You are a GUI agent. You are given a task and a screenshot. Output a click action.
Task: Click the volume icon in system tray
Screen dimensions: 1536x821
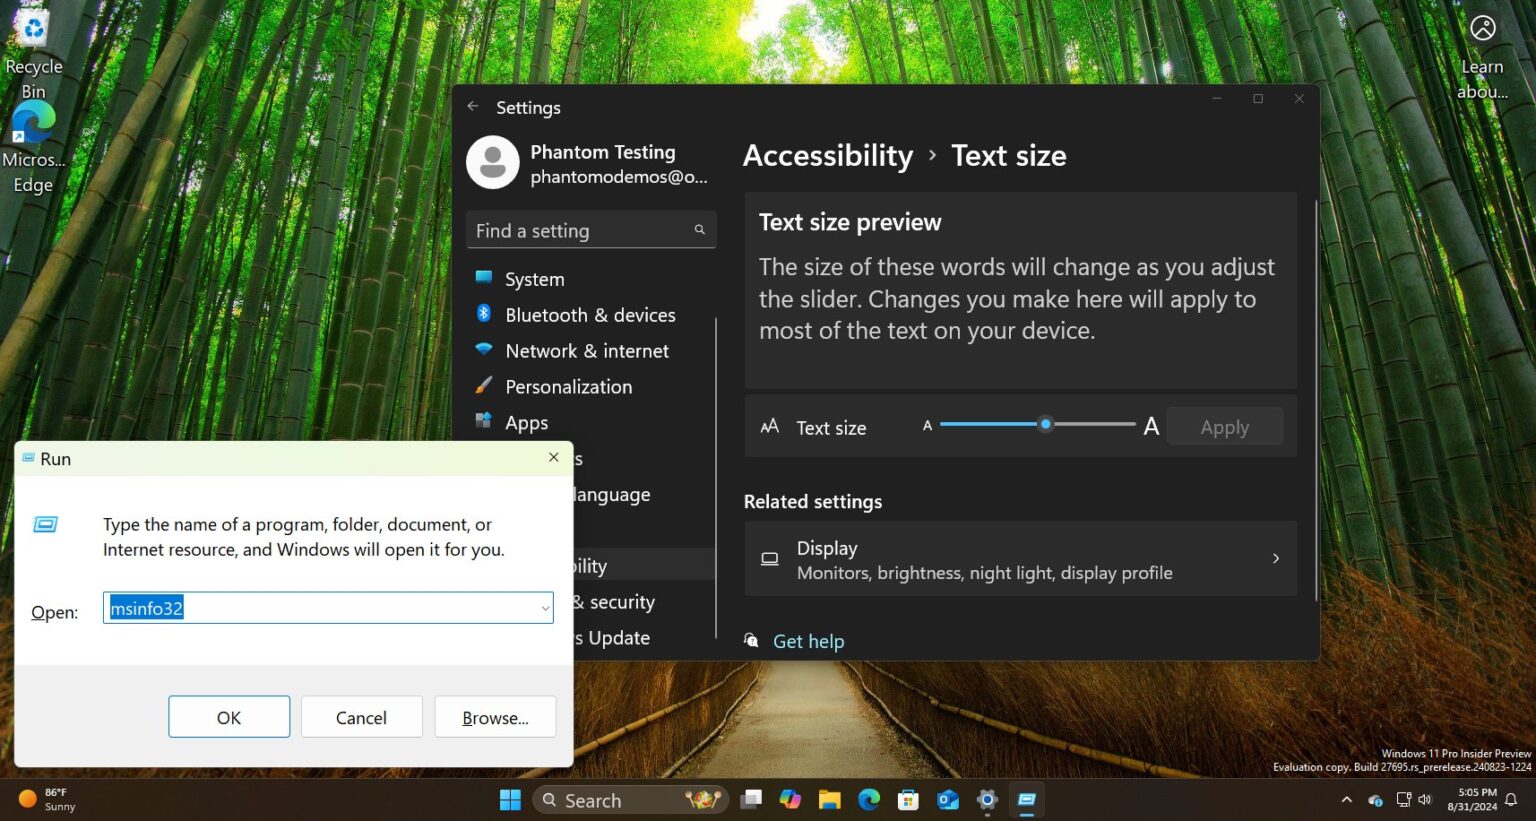[1424, 799]
